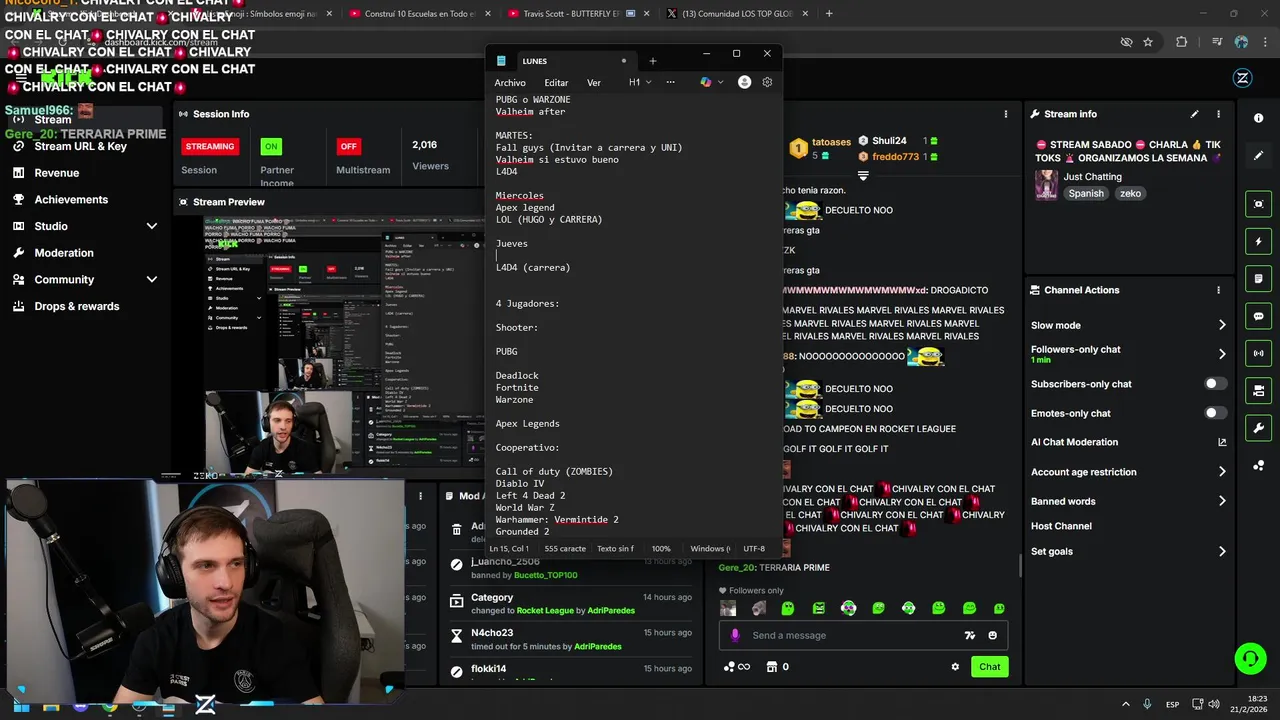Open the Stream info three-dot menu
The image size is (1280, 720).
coord(1218,114)
